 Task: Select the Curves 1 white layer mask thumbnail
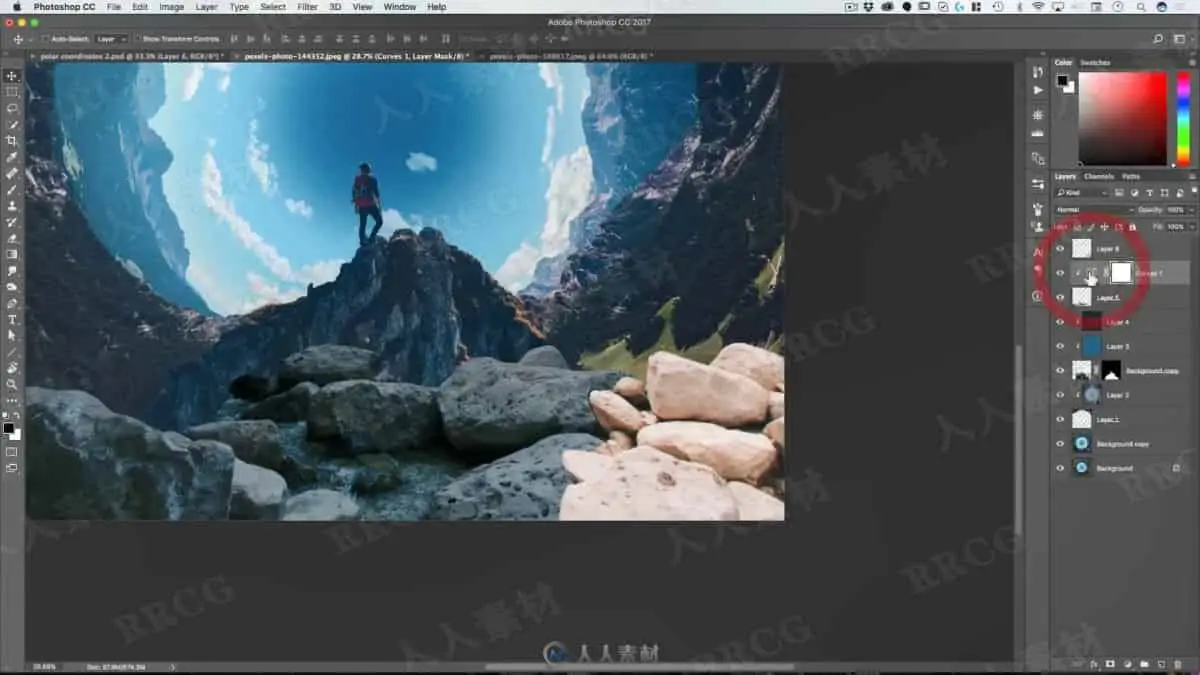click(1121, 272)
